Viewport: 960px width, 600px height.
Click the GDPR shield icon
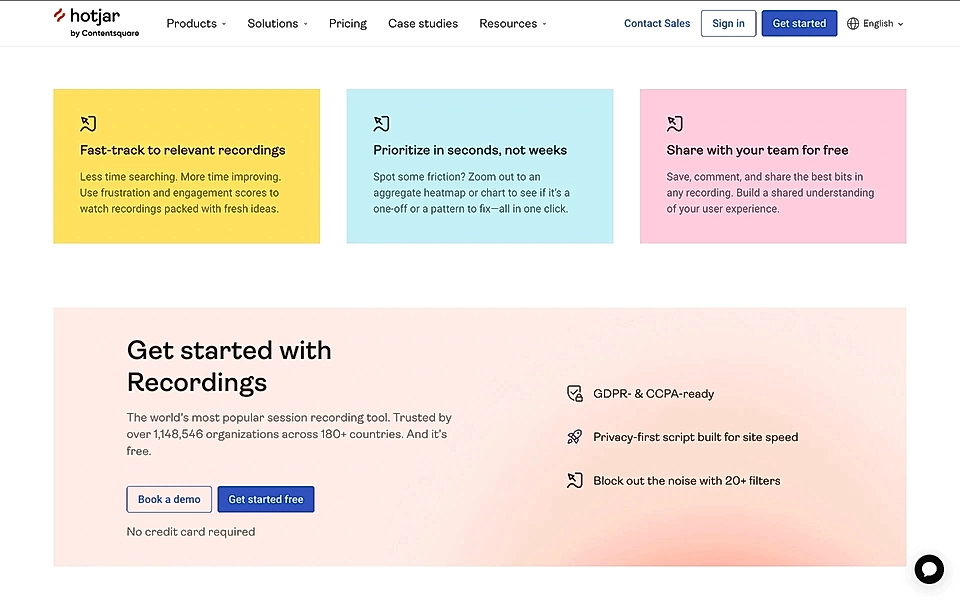(575, 393)
